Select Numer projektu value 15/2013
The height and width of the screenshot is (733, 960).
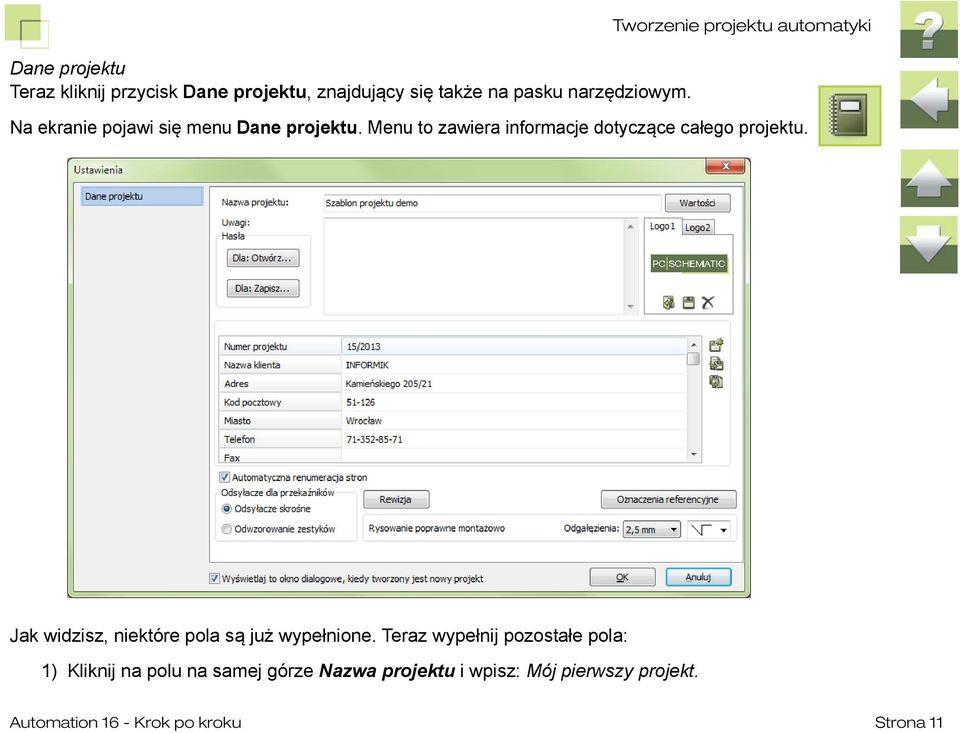[x=514, y=347]
